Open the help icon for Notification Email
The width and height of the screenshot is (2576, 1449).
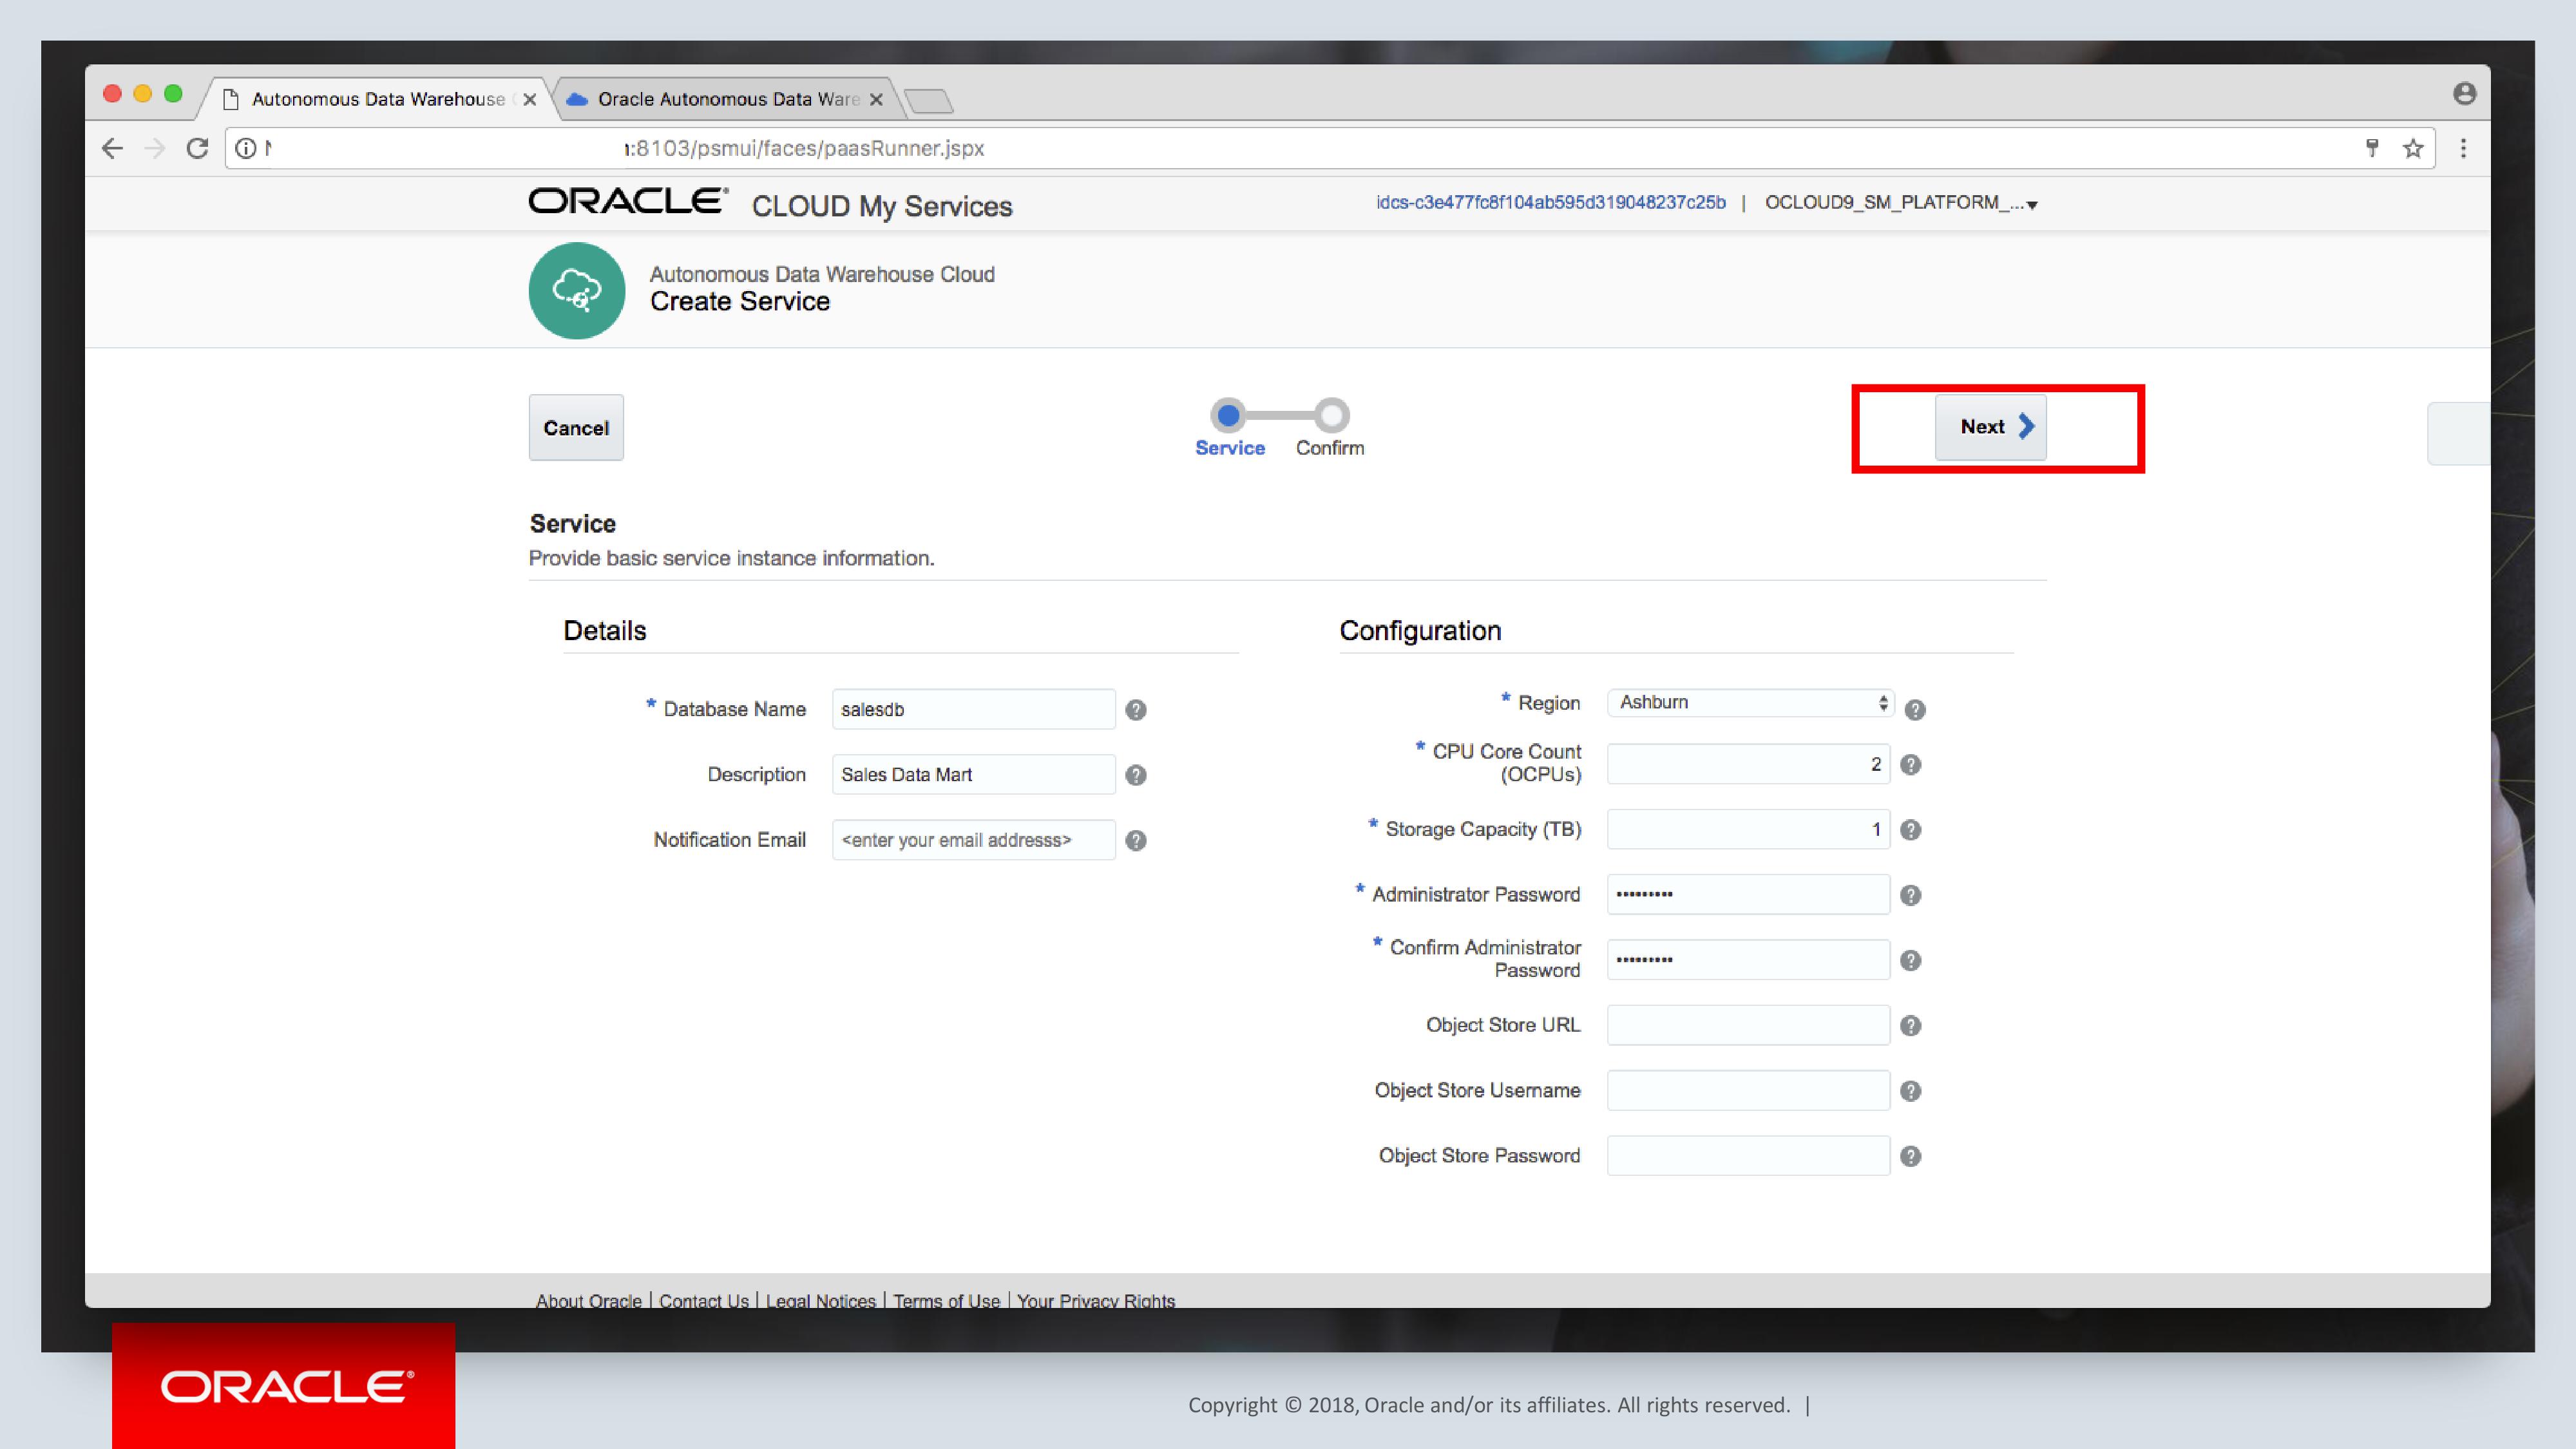tap(1135, 840)
